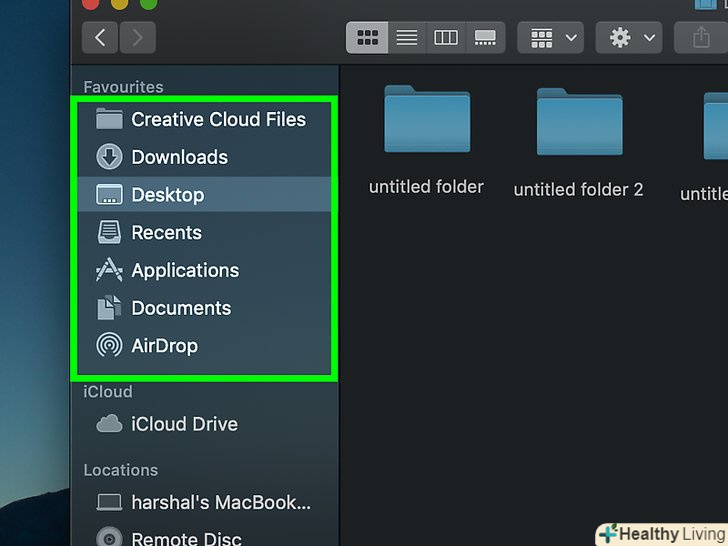Image resolution: width=728 pixels, height=546 pixels.
Task: Click the Share toolbar button
Action: click(x=701, y=38)
